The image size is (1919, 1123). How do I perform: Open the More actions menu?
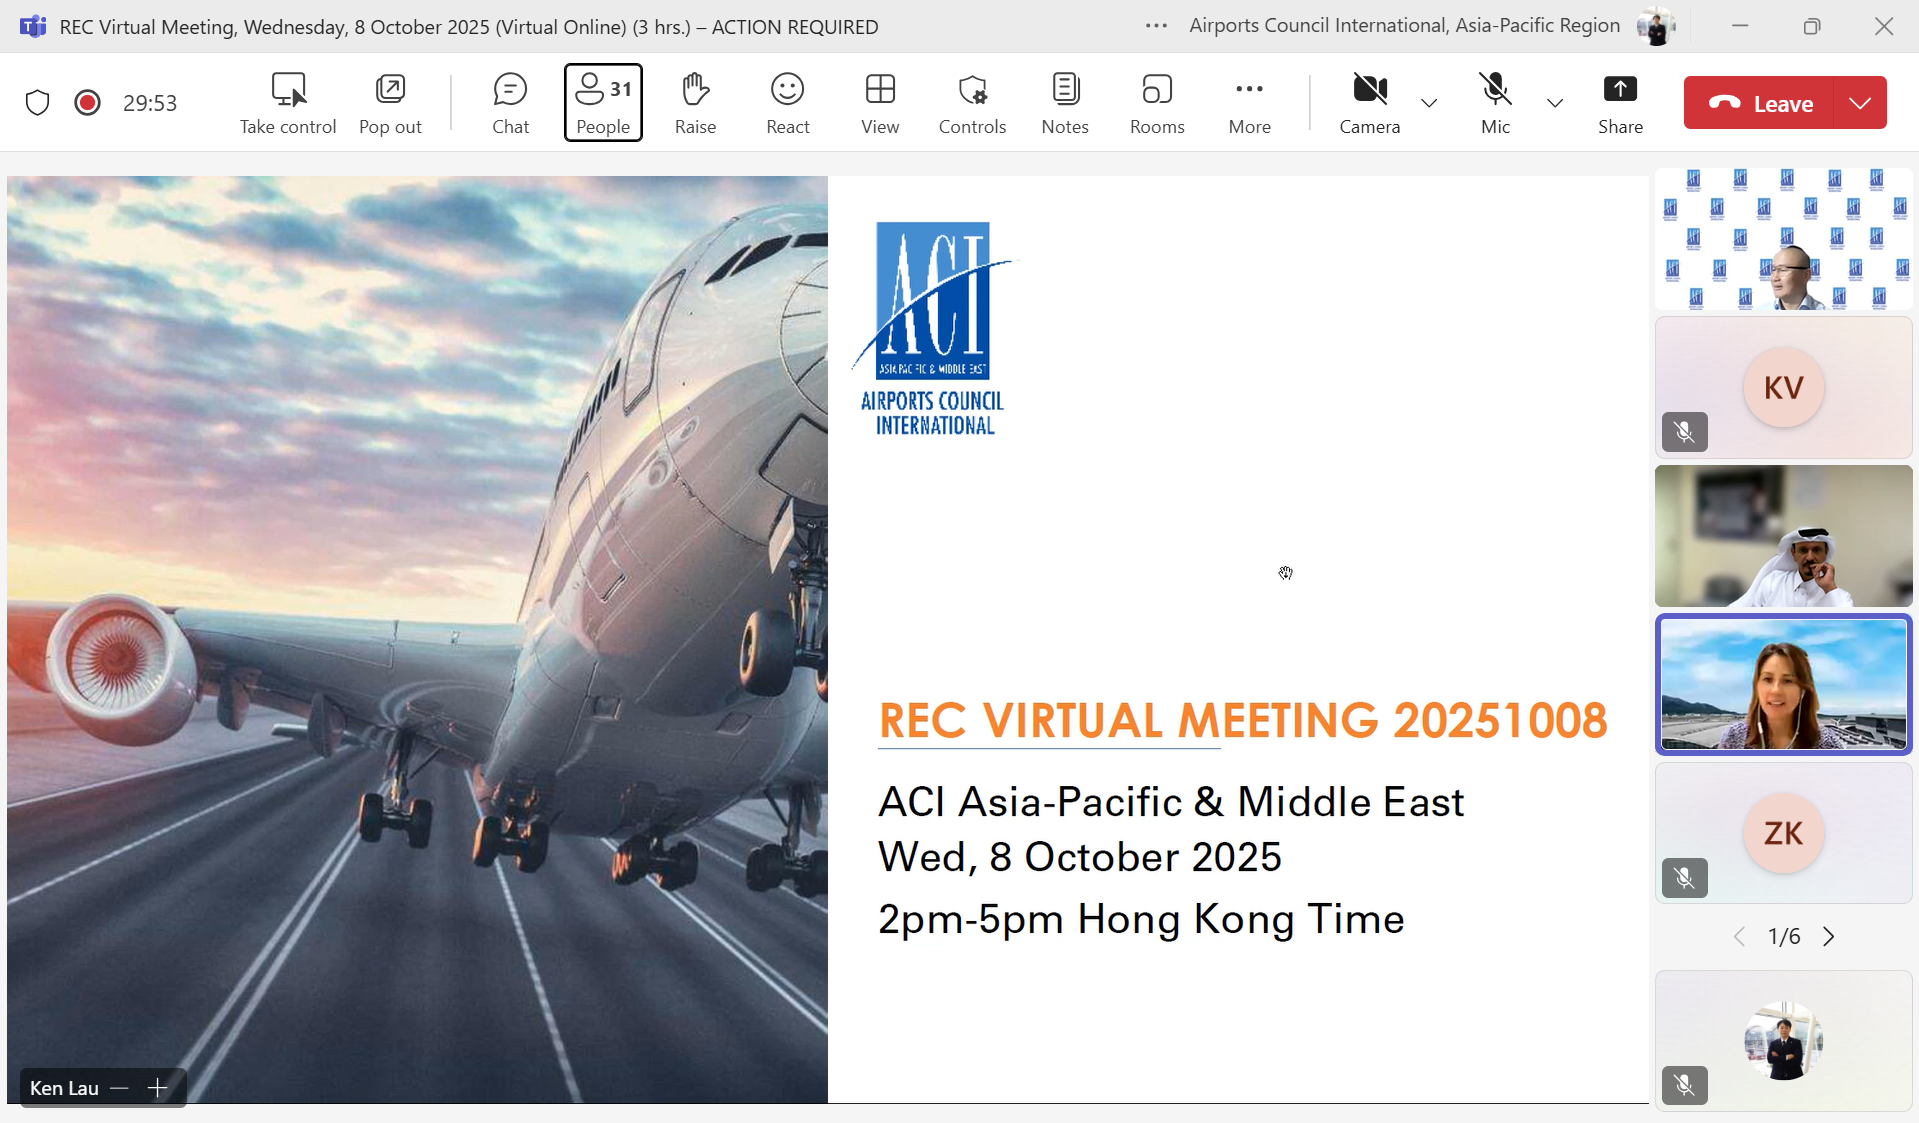tap(1249, 103)
